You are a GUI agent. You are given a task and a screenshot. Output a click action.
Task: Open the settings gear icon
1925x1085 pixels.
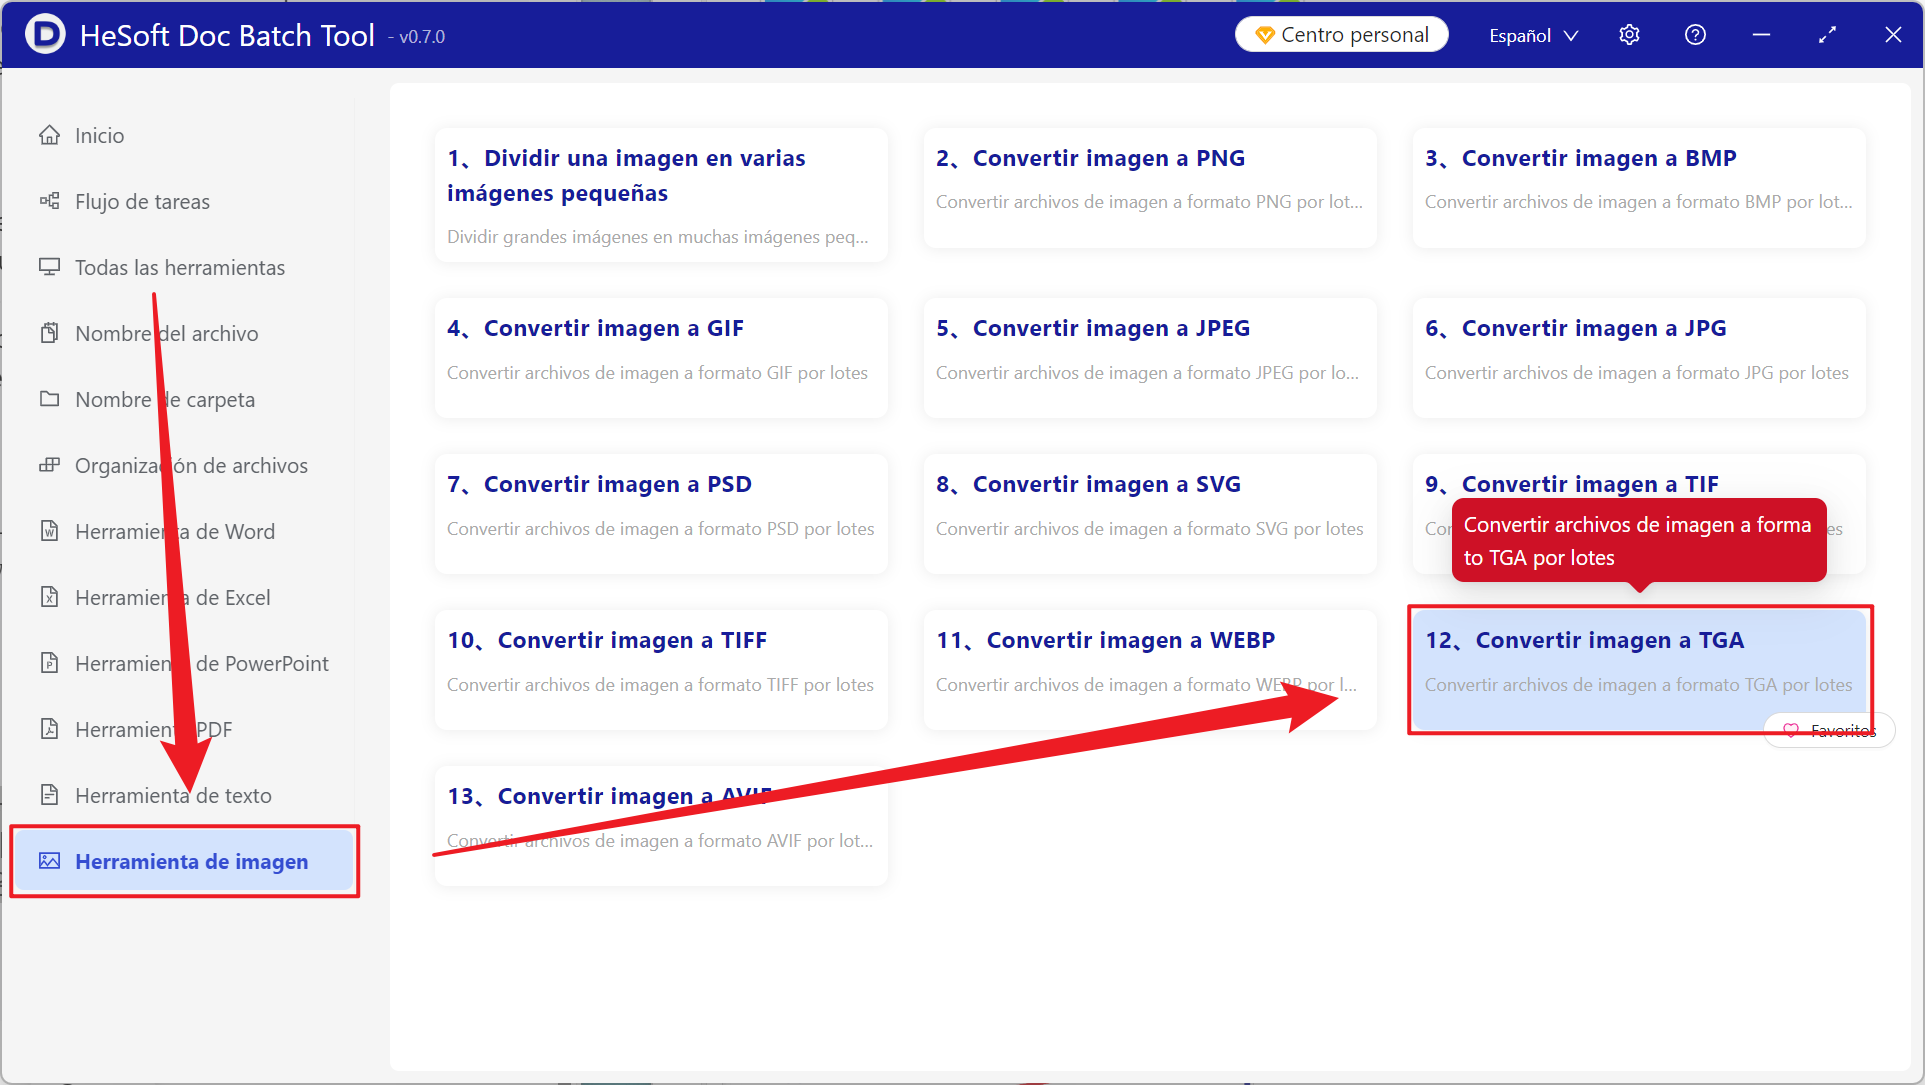(1629, 35)
